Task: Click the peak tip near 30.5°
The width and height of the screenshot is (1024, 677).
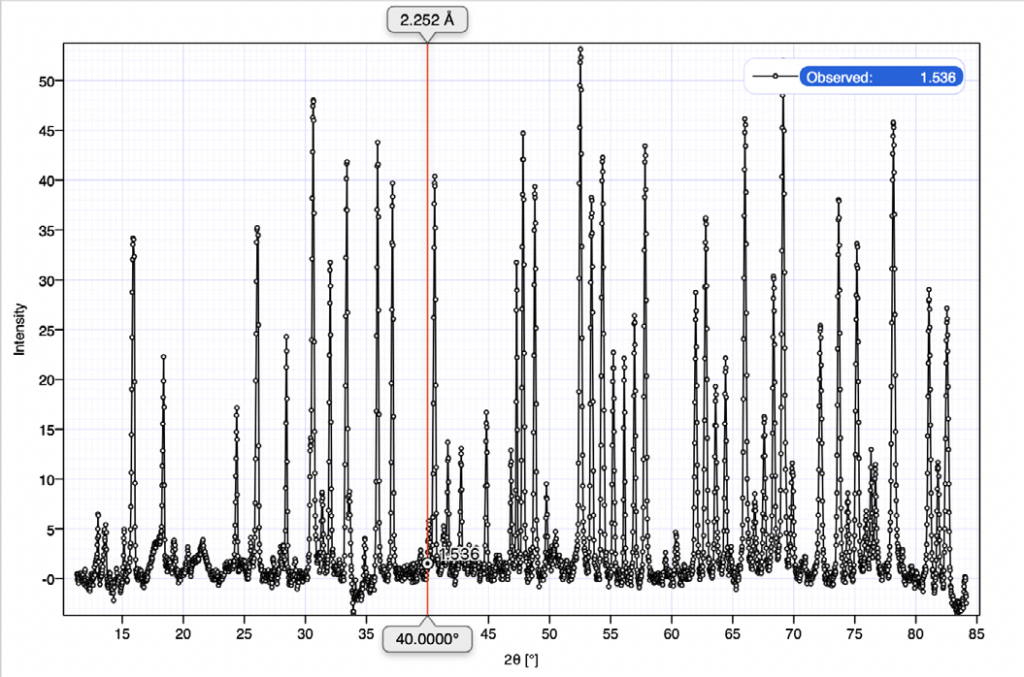Action: 313,100
